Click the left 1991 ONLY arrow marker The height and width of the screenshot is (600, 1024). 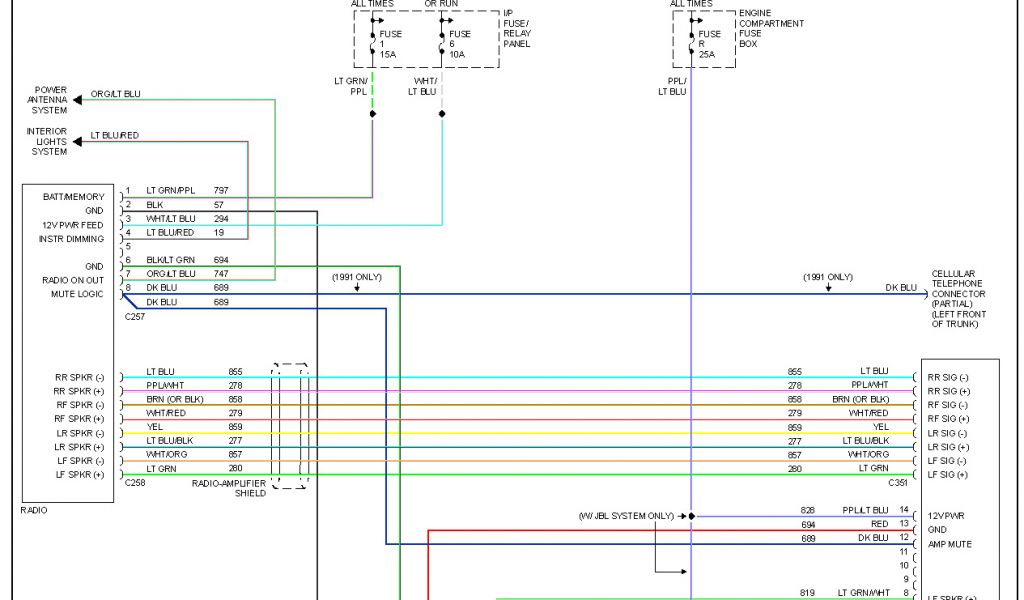point(357,287)
